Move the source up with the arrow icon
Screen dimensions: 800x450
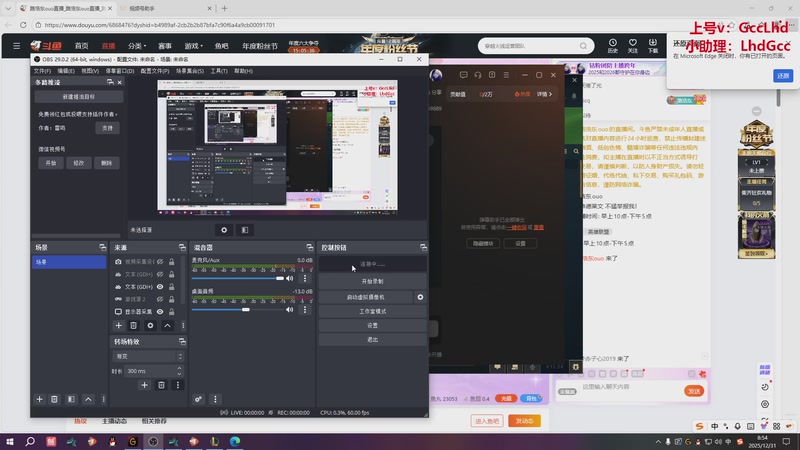(x=167, y=326)
